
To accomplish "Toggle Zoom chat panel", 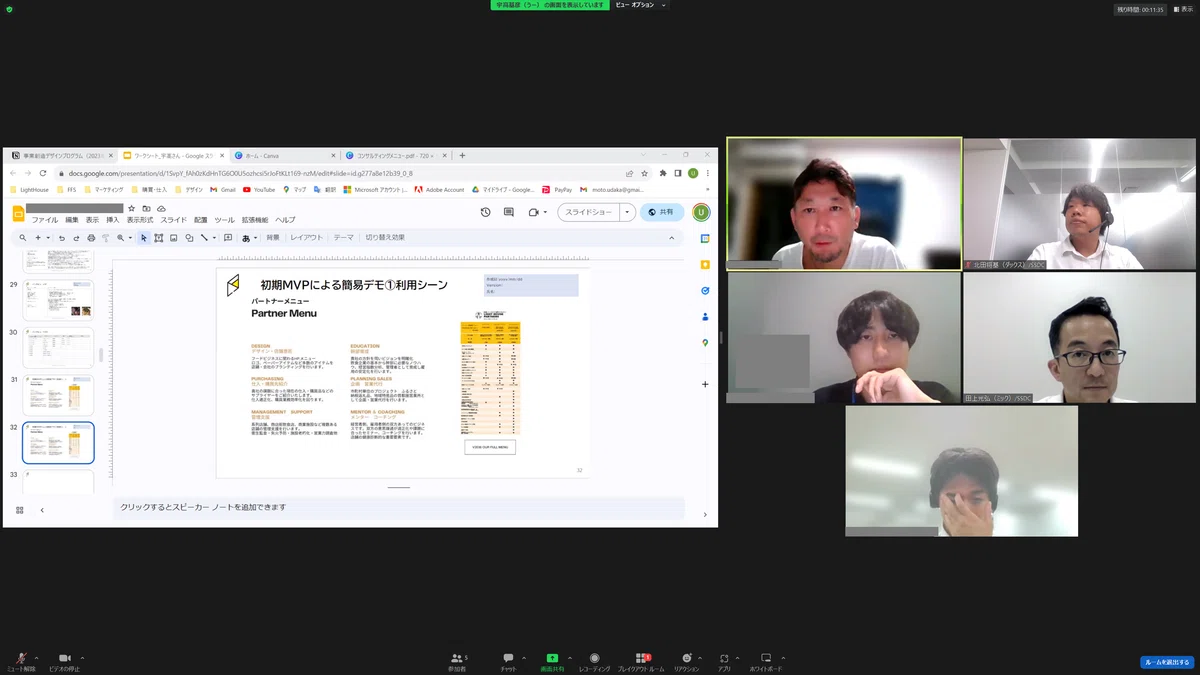I will pyautogui.click(x=508, y=660).
